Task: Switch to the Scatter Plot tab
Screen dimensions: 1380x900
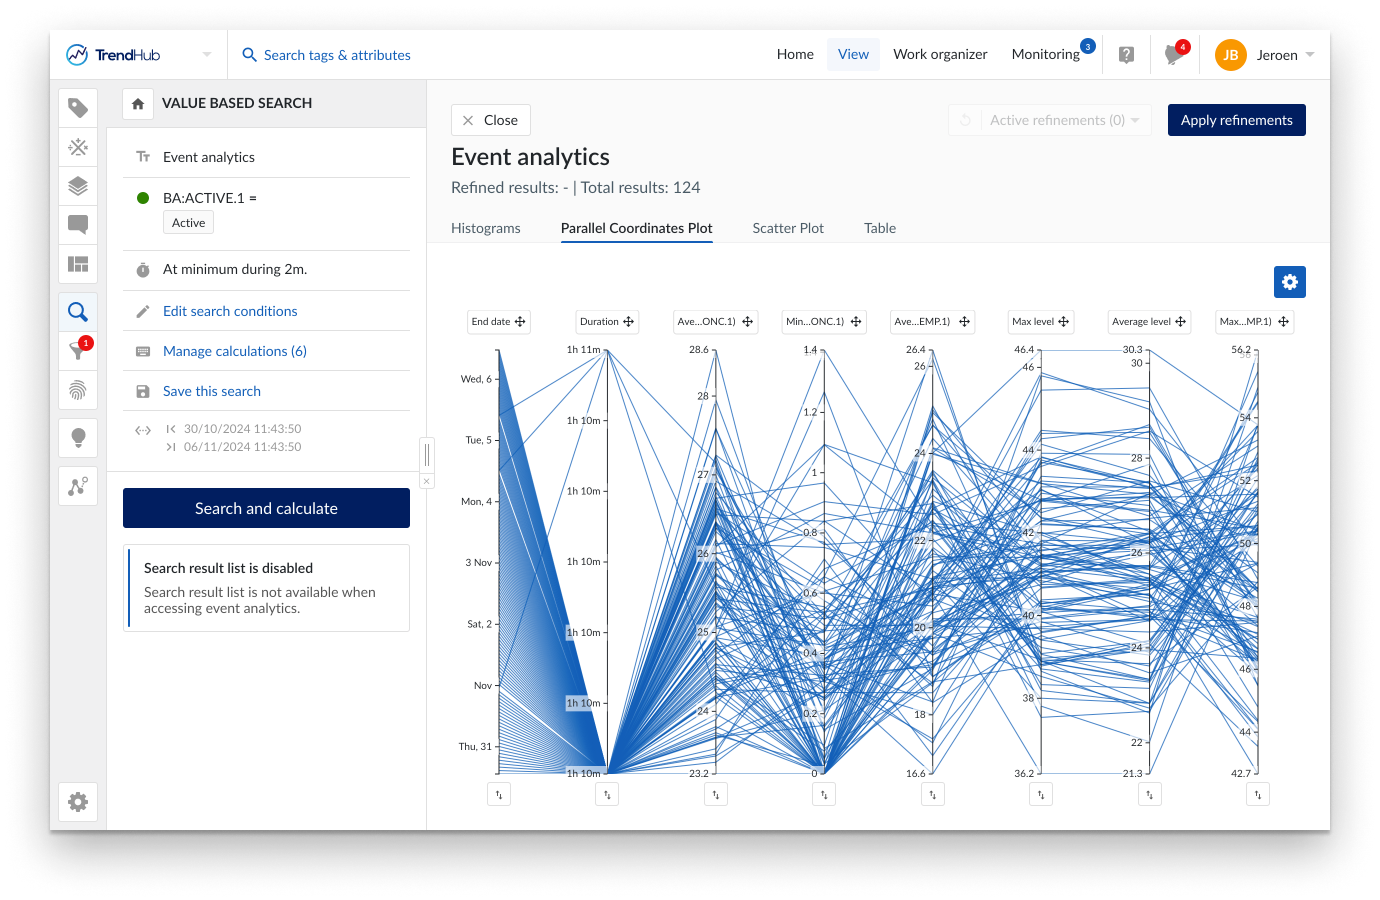Action: point(788,228)
